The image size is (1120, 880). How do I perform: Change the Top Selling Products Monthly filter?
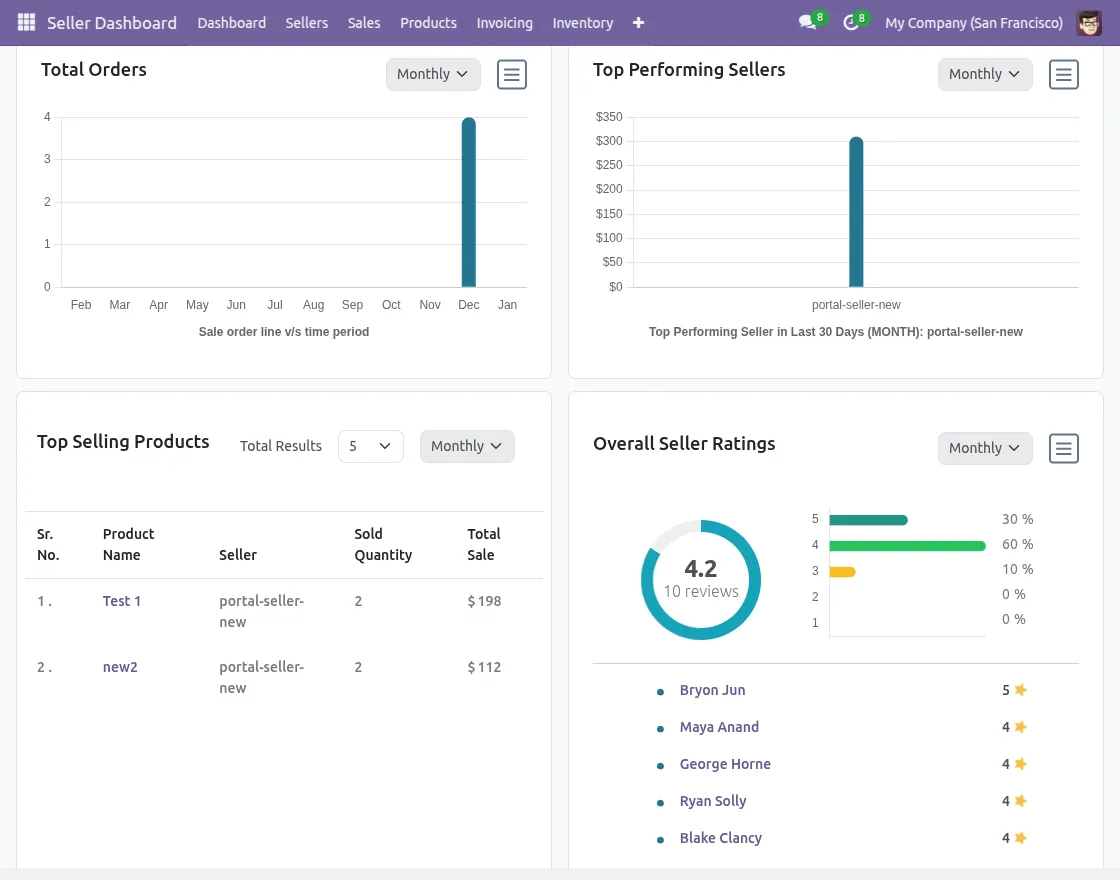coord(466,446)
